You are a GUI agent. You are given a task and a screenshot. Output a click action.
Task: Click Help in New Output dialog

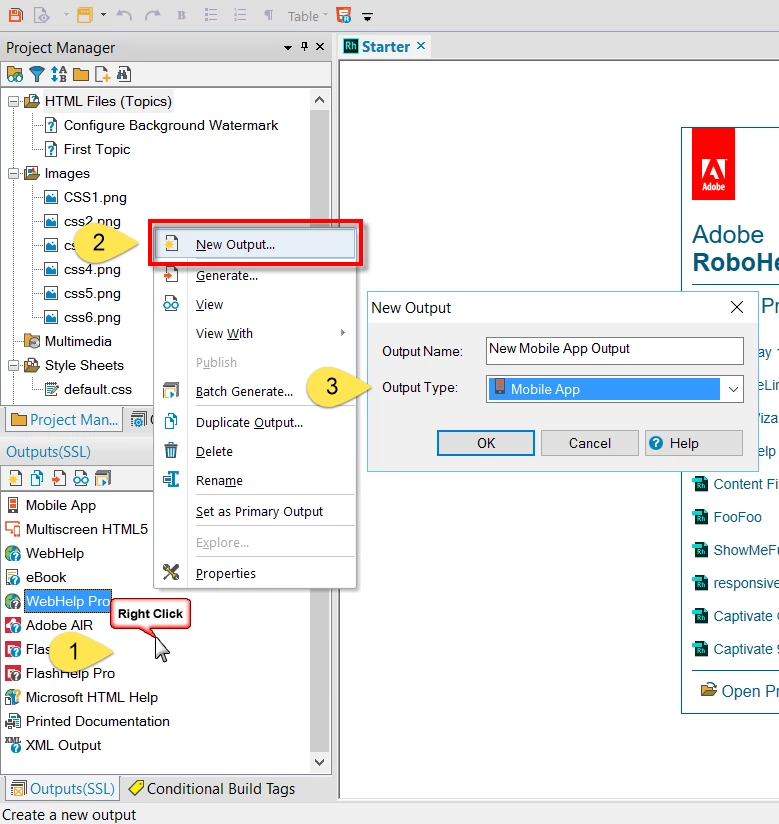pyautogui.click(x=693, y=443)
